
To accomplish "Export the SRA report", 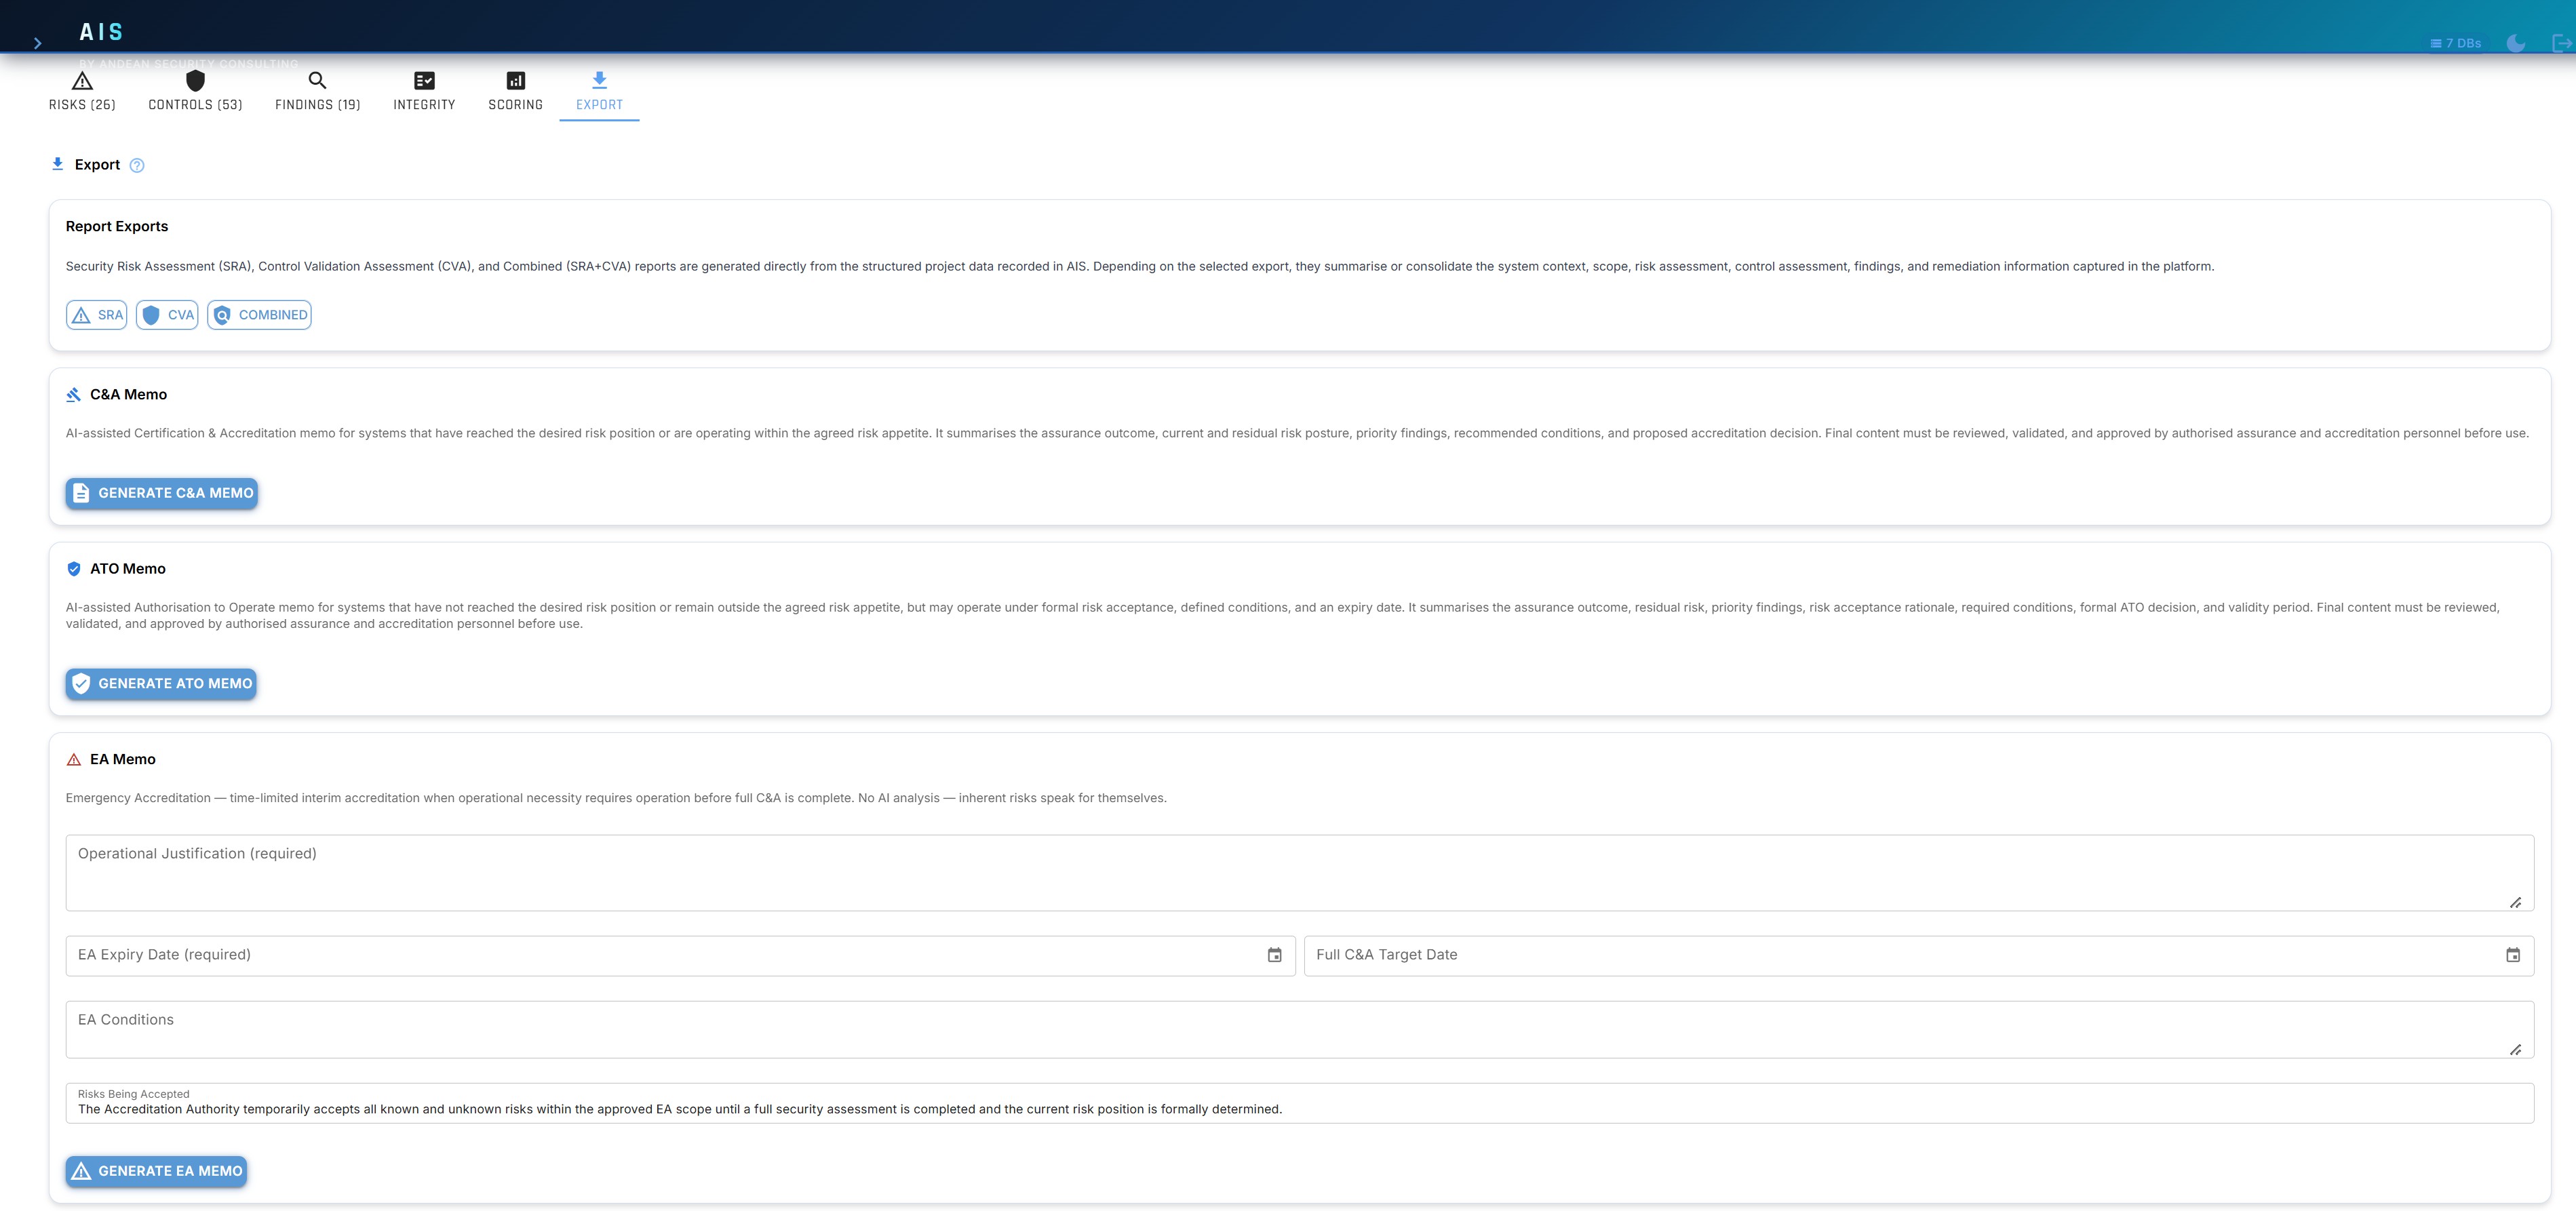I will [97, 315].
